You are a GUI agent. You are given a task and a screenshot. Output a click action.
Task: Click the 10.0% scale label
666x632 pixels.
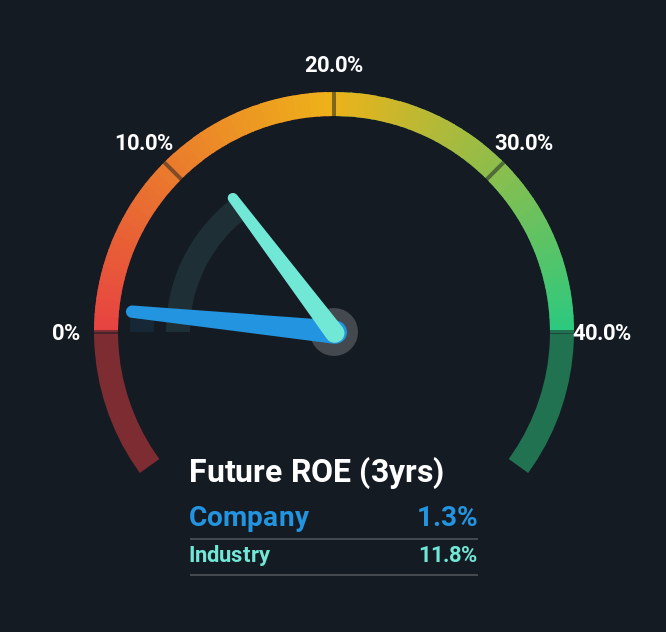pyautogui.click(x=144, y=142)
